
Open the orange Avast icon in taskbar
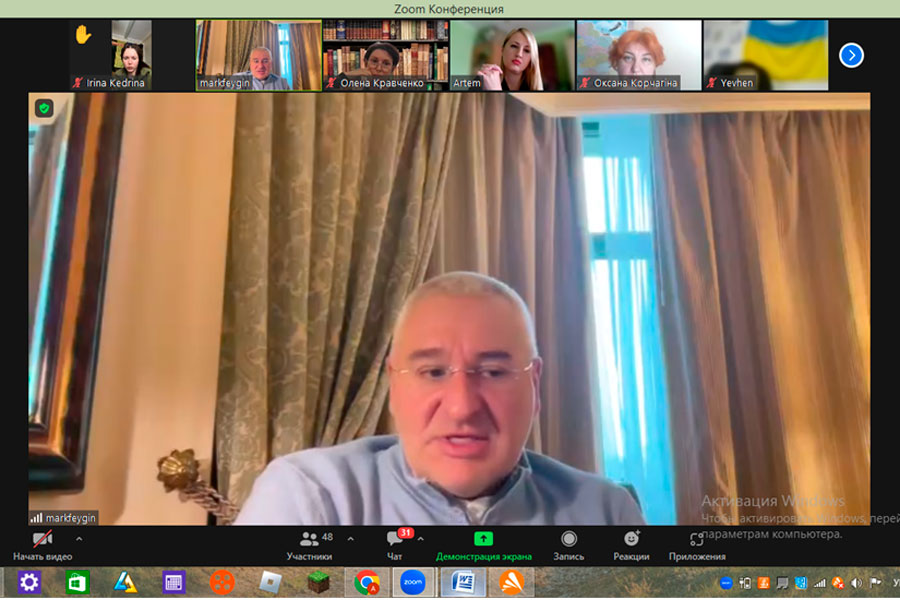[511, 583]
